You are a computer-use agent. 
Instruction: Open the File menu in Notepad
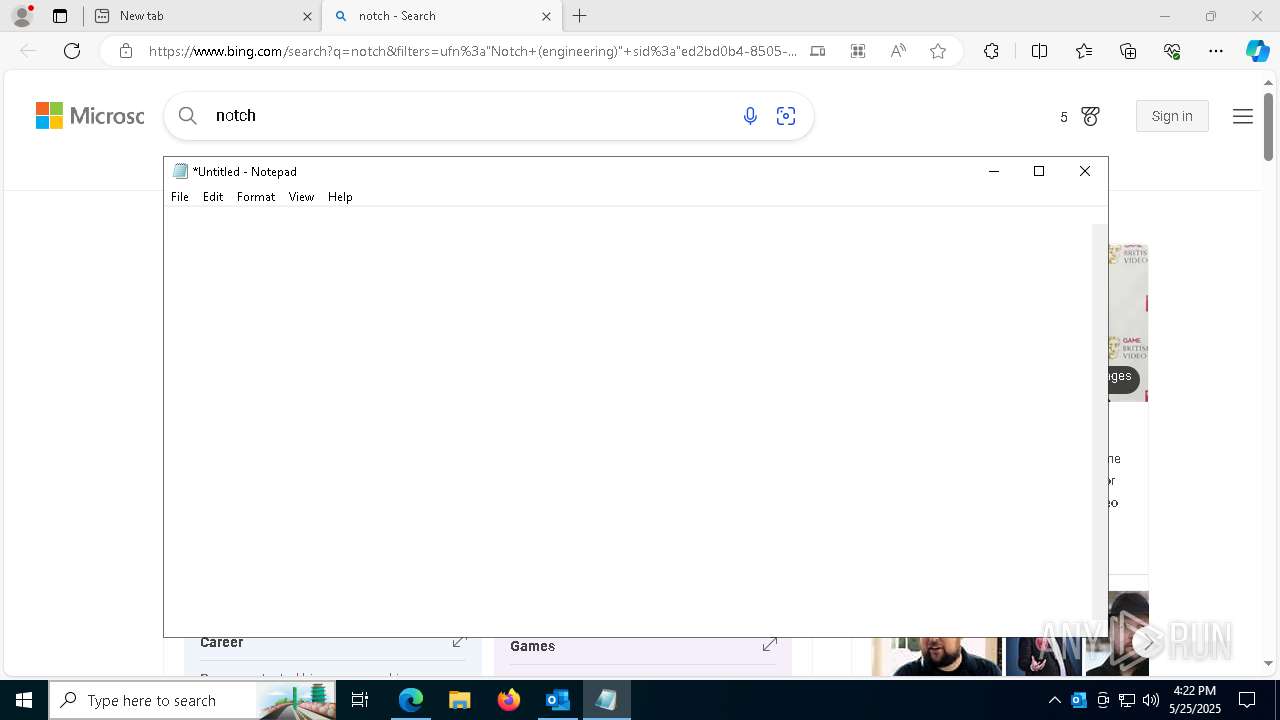pos(180,197)
